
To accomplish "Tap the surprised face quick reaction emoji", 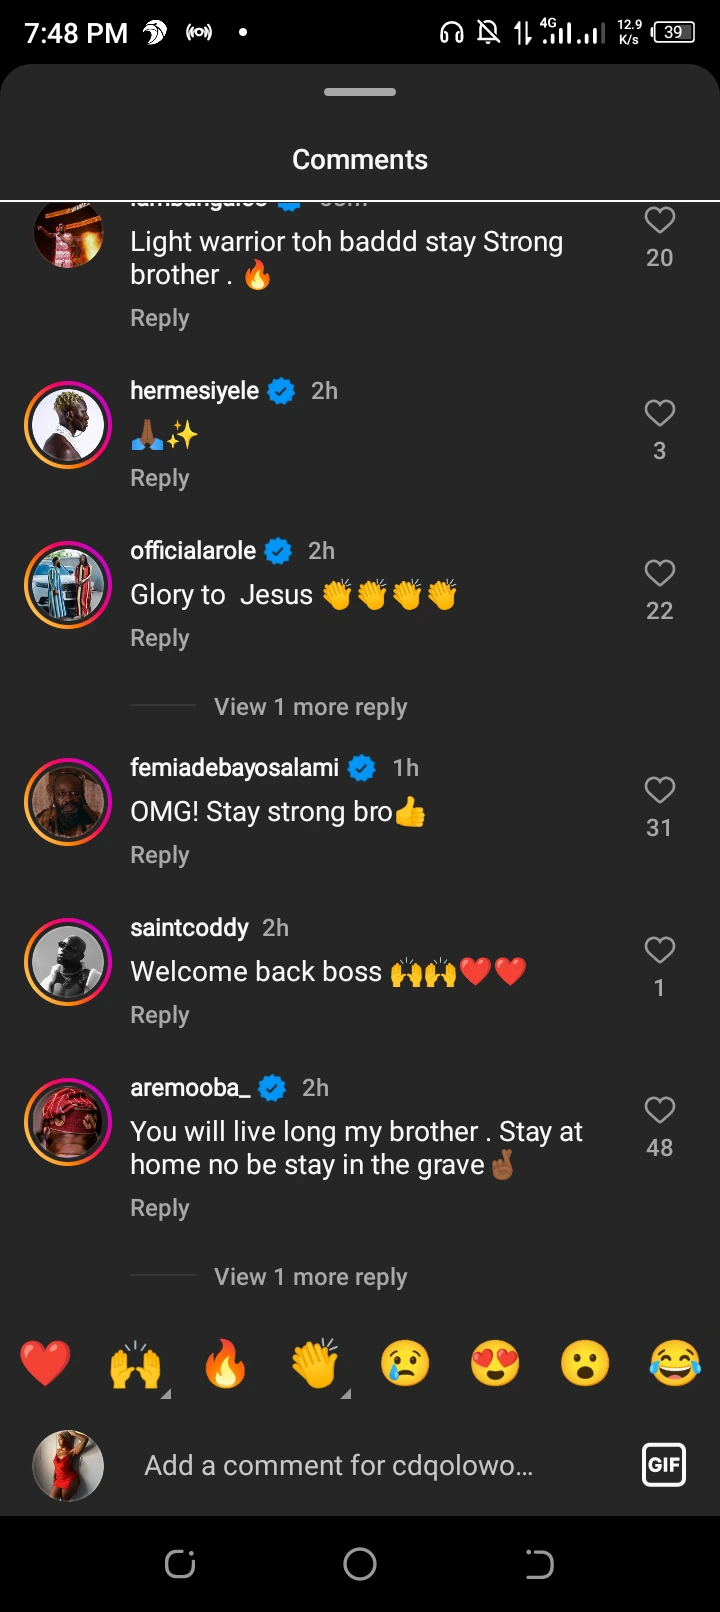I will click(x=585, y=1363).
